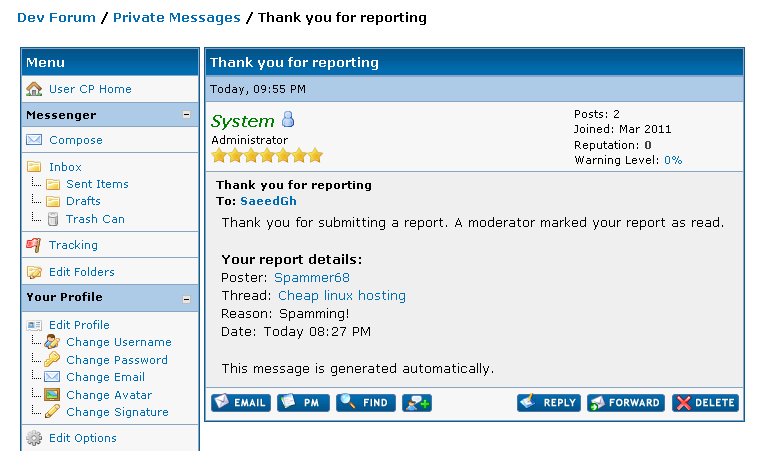This screenshot has width=763, height=451.
Task: Click the administrator star rating image
Action: tap(267, 156)
